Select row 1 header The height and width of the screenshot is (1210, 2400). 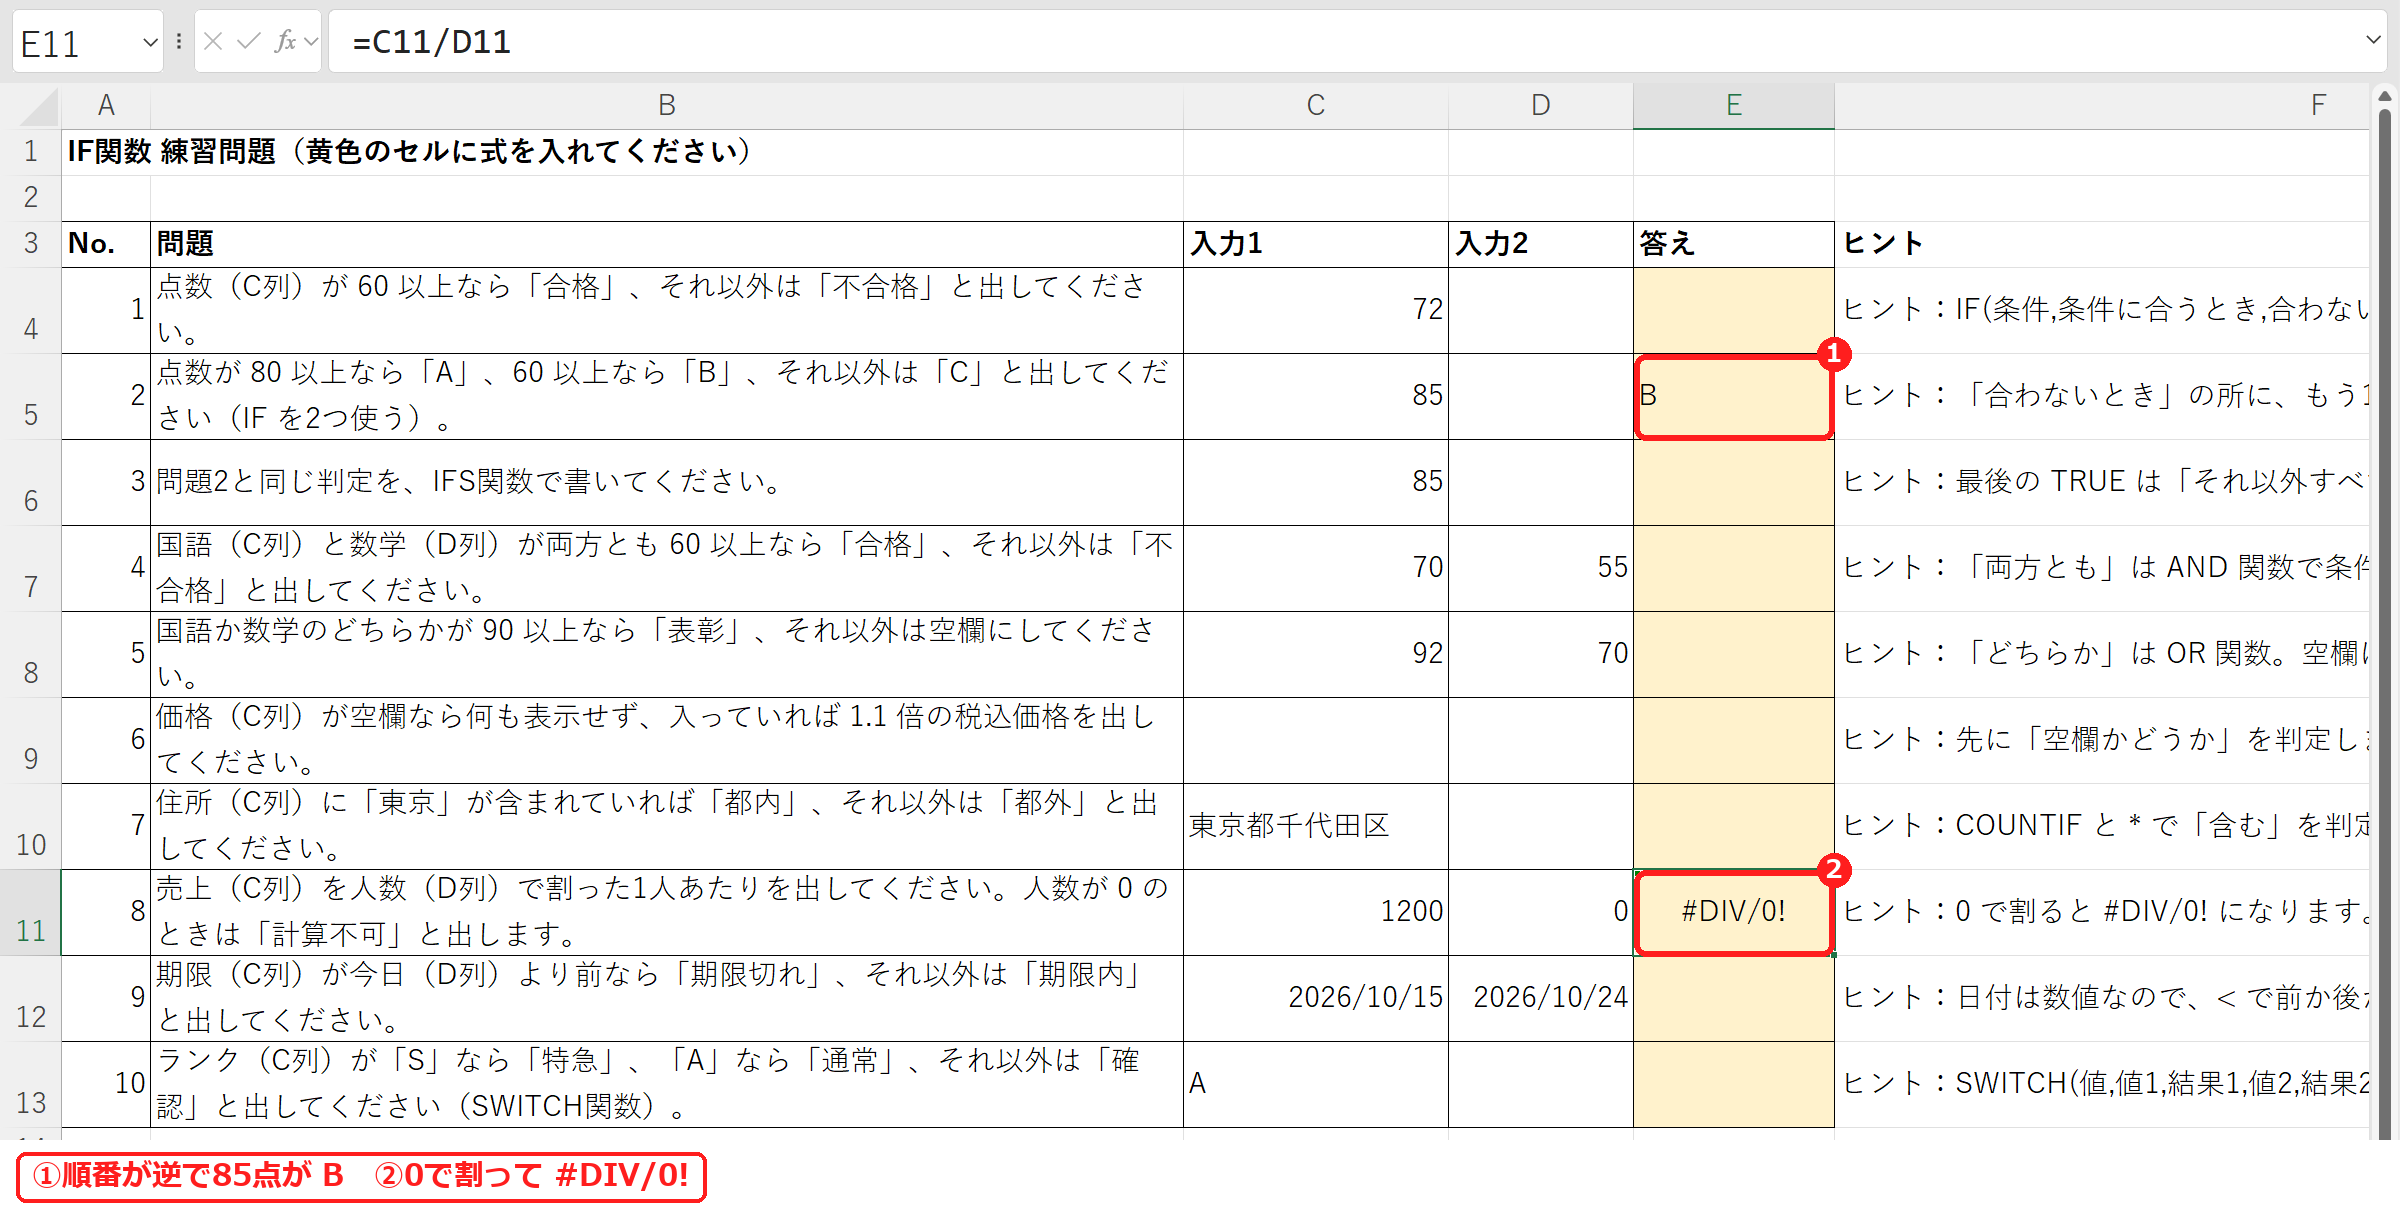pyautogui.click(x=31, y=152)
